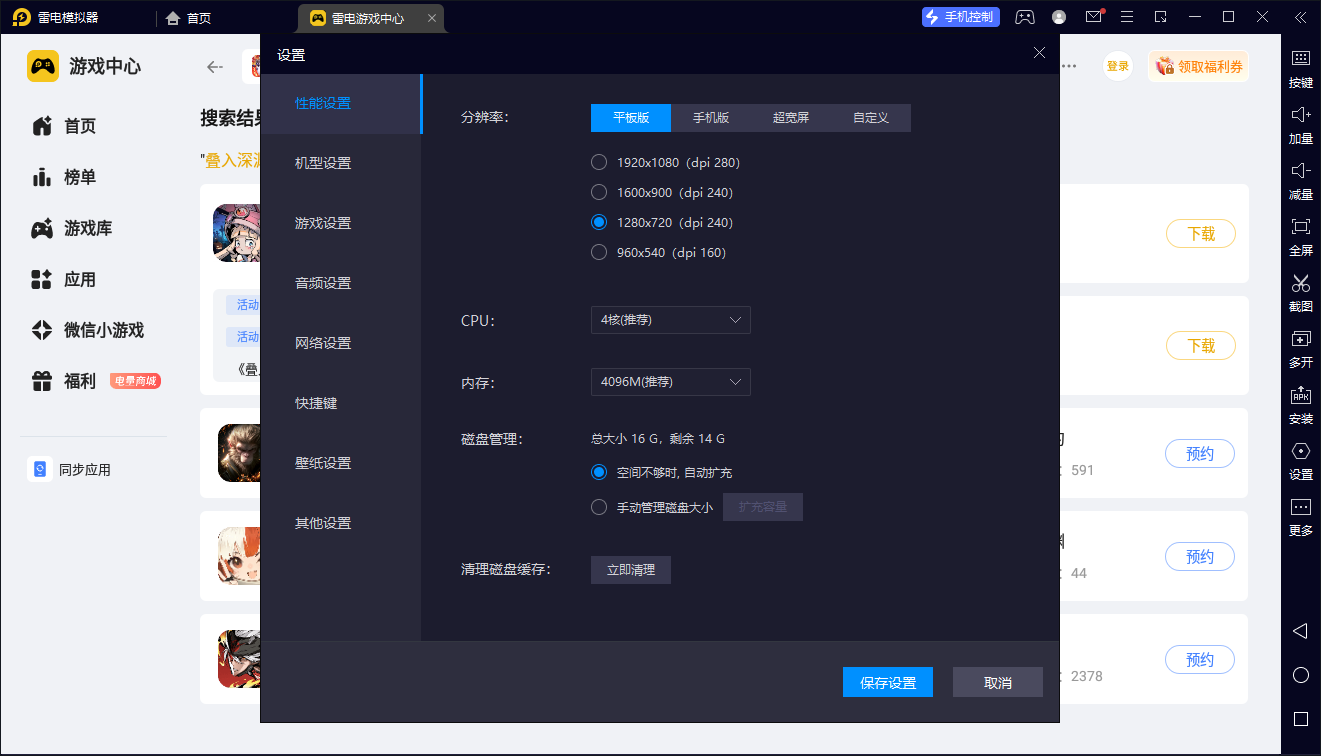Click the 手机控制 phone control button

click(x=960, y=17)
